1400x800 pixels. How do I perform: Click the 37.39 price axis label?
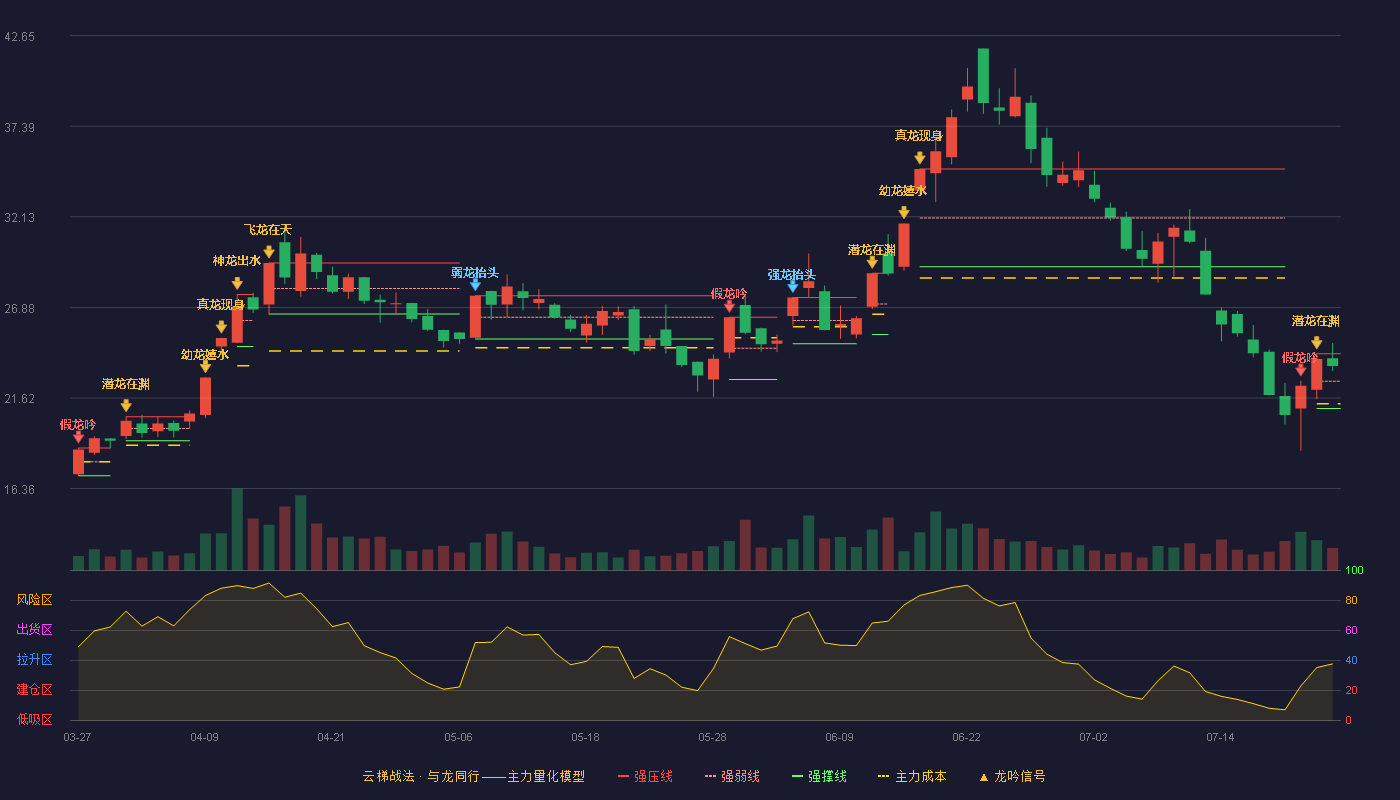(x=19, y=127)
